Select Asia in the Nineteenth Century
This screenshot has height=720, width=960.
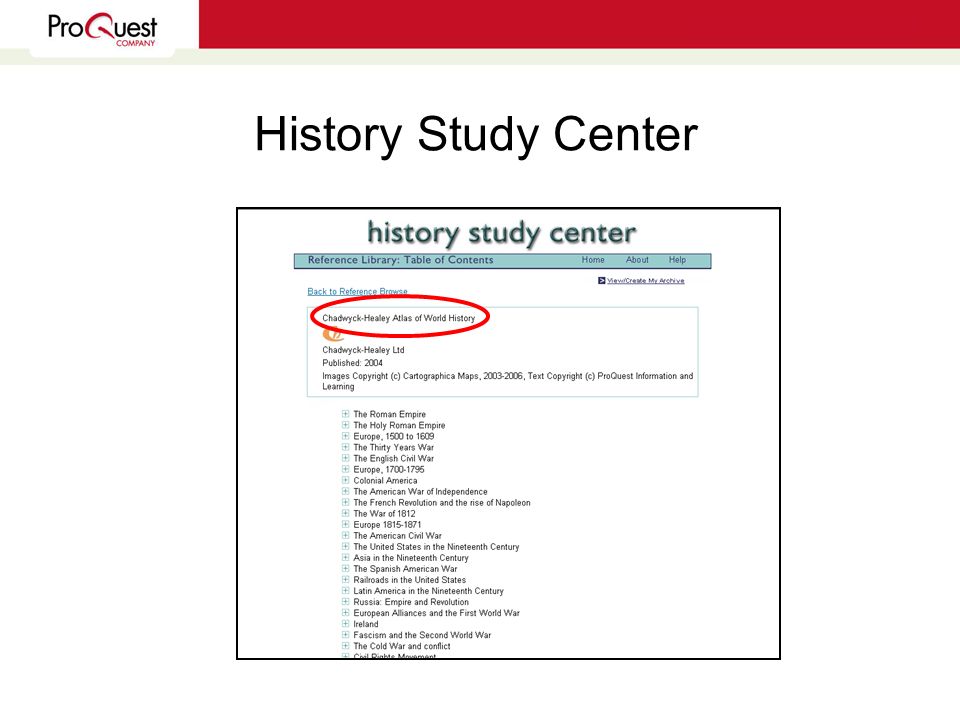click(x=411, y=558)
